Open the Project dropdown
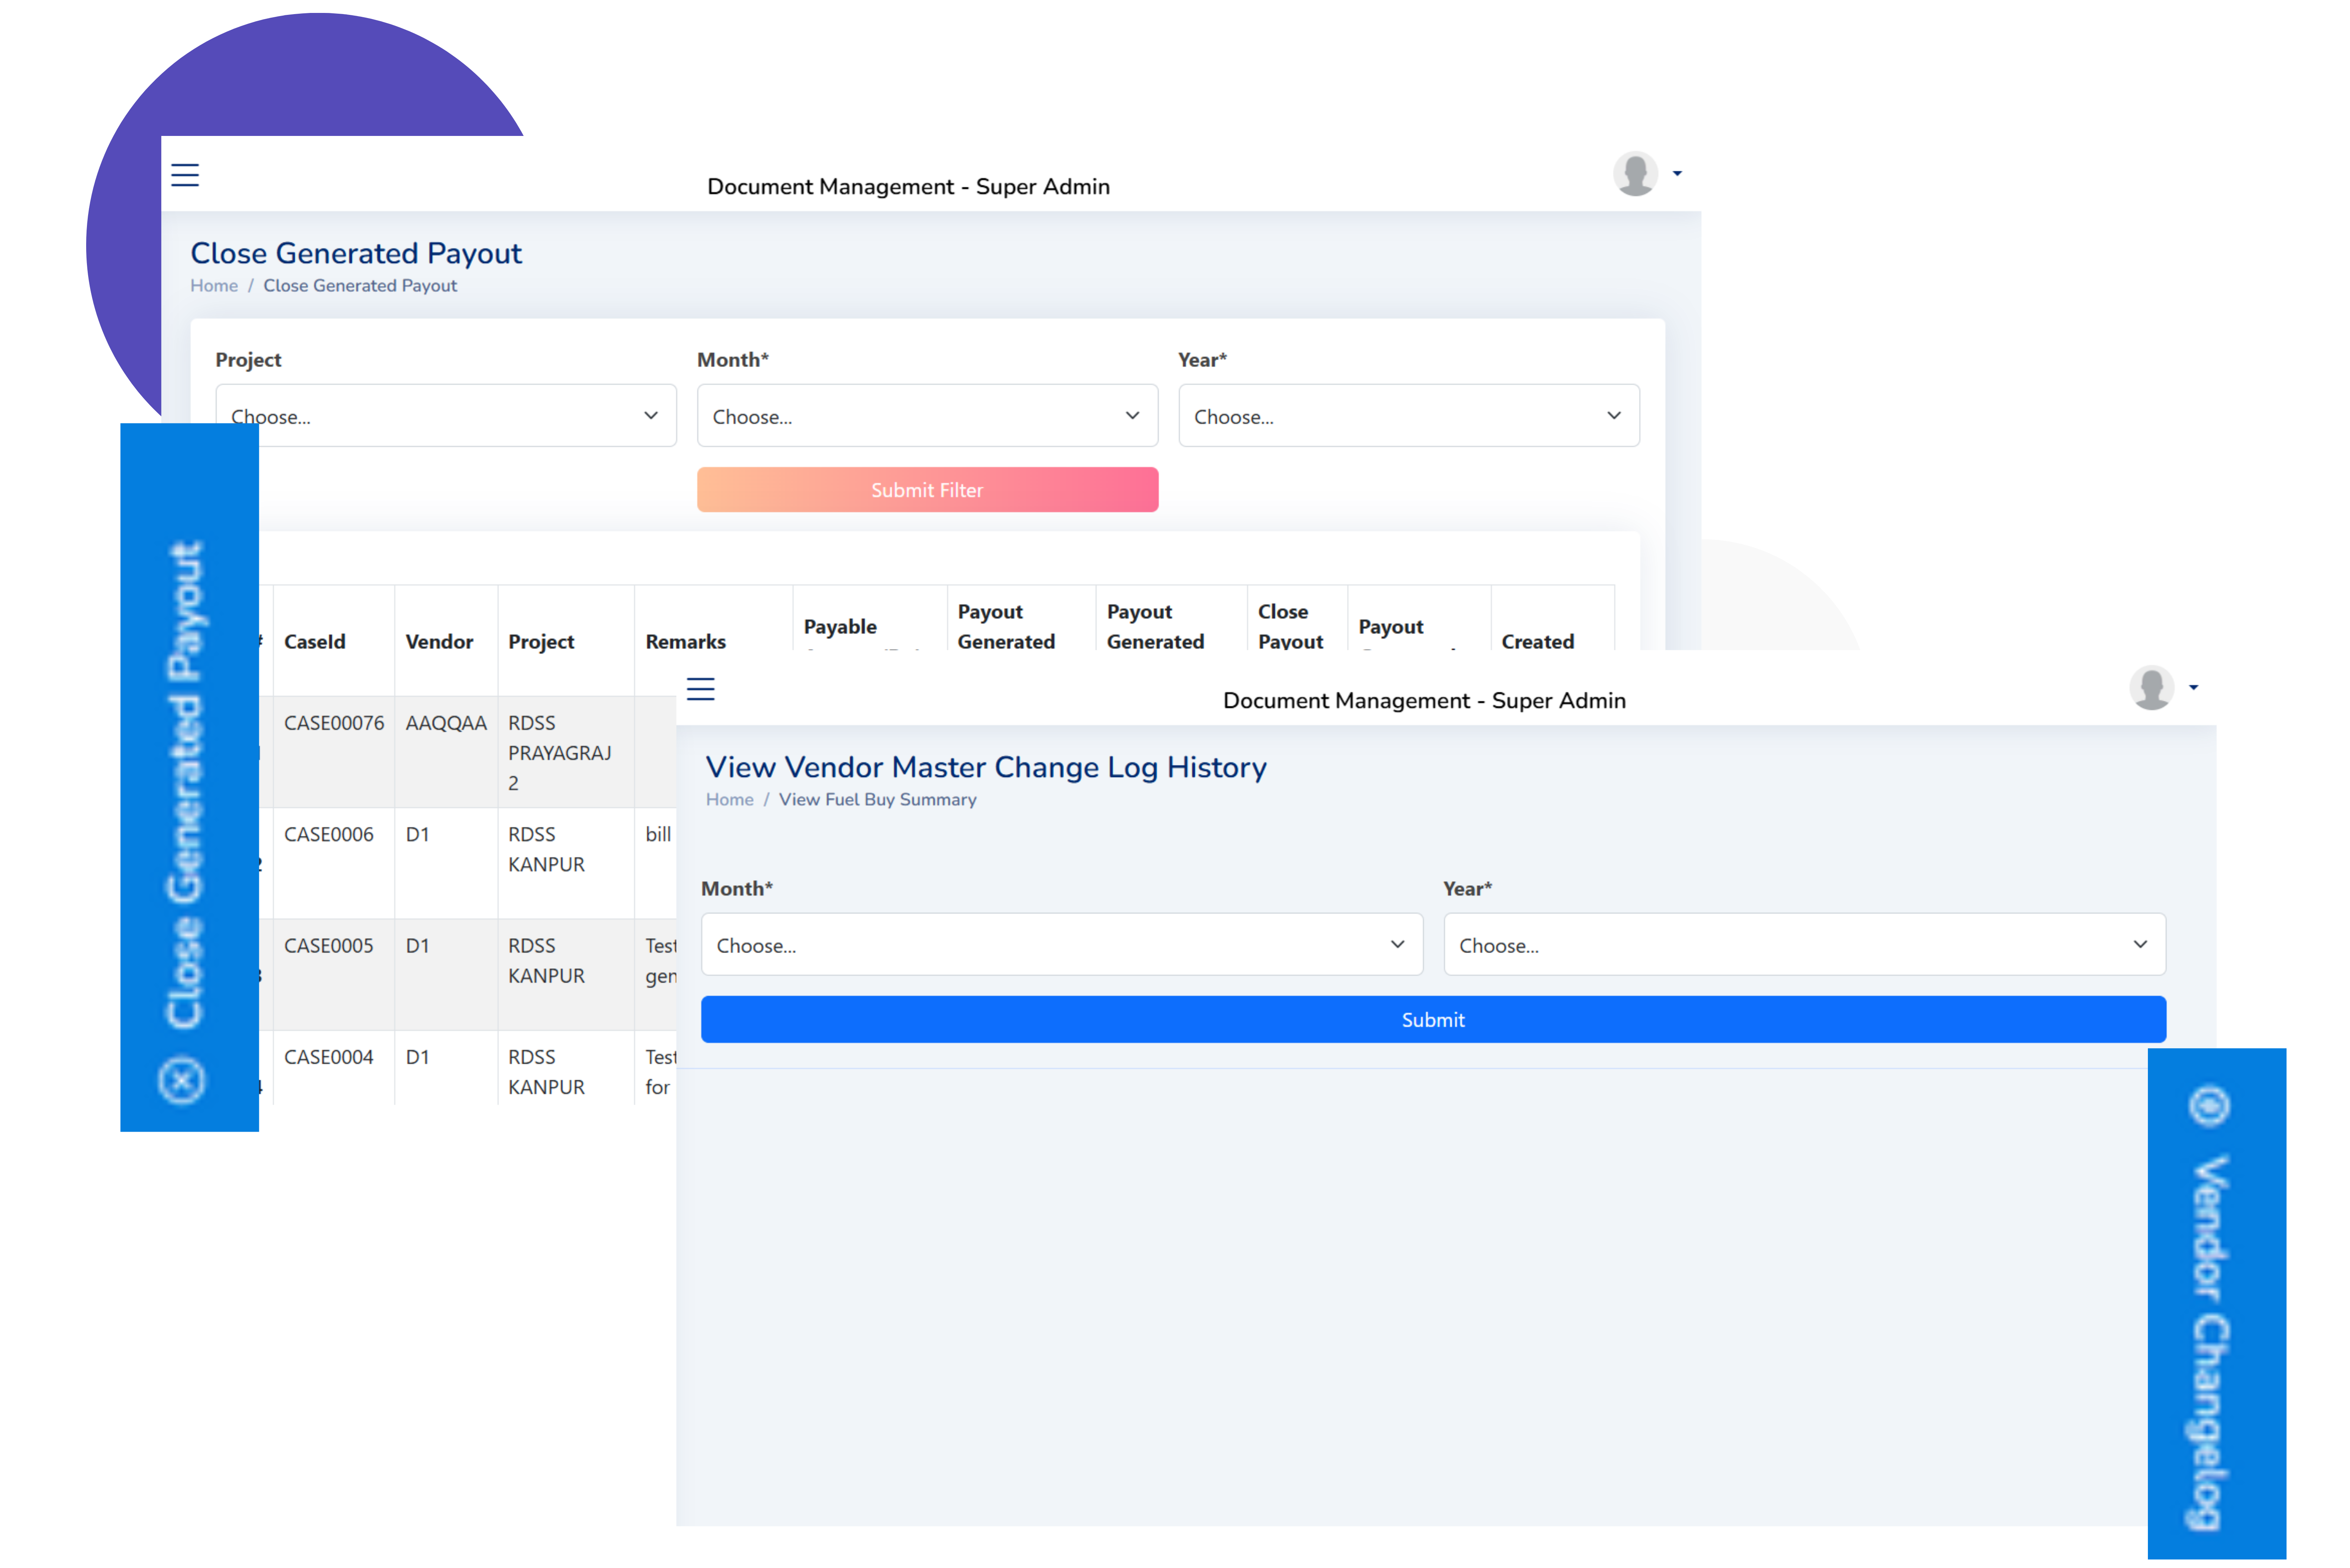 coord(446,416)
